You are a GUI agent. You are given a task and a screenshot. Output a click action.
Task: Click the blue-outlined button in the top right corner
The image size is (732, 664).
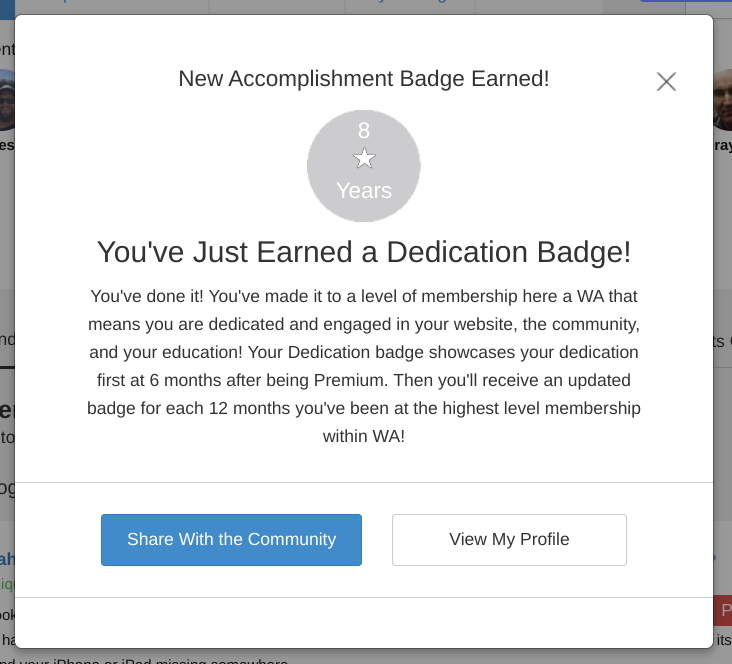660,5
